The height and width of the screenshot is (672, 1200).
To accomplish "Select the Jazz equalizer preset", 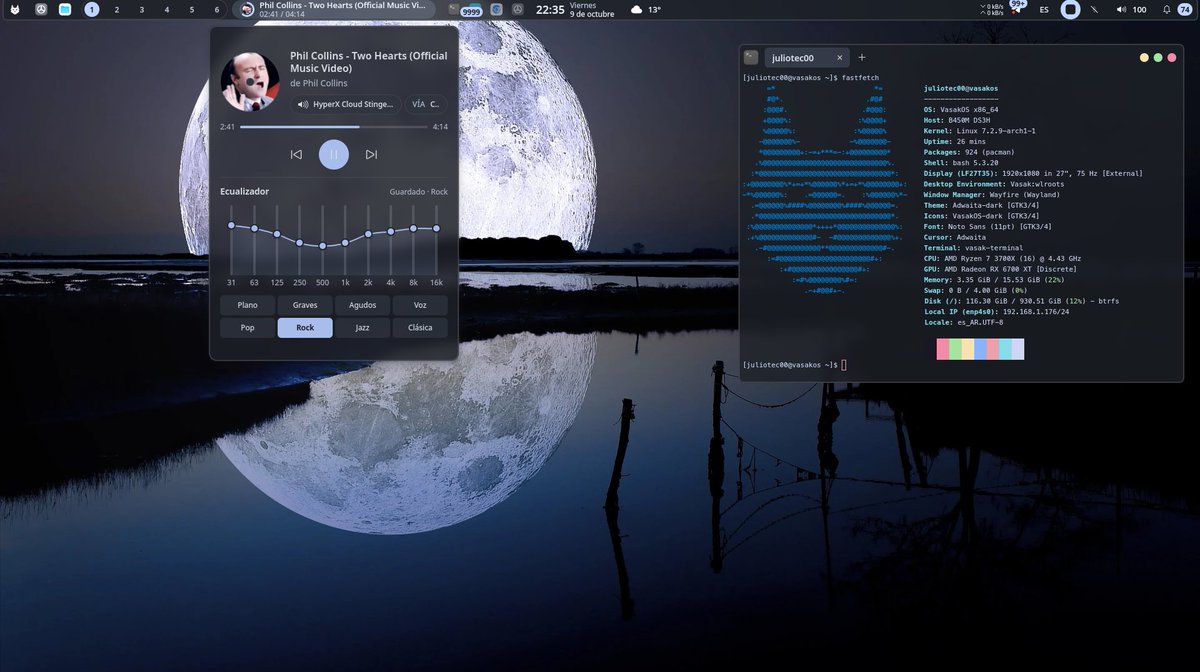I will point(362,328).
